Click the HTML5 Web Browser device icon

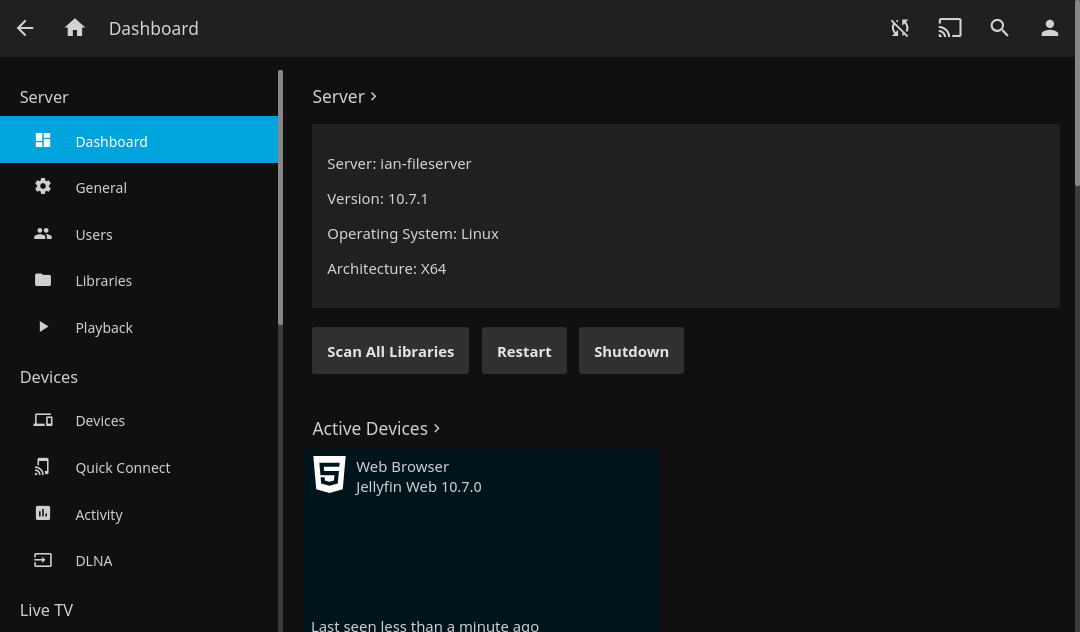tap(329, 474)
